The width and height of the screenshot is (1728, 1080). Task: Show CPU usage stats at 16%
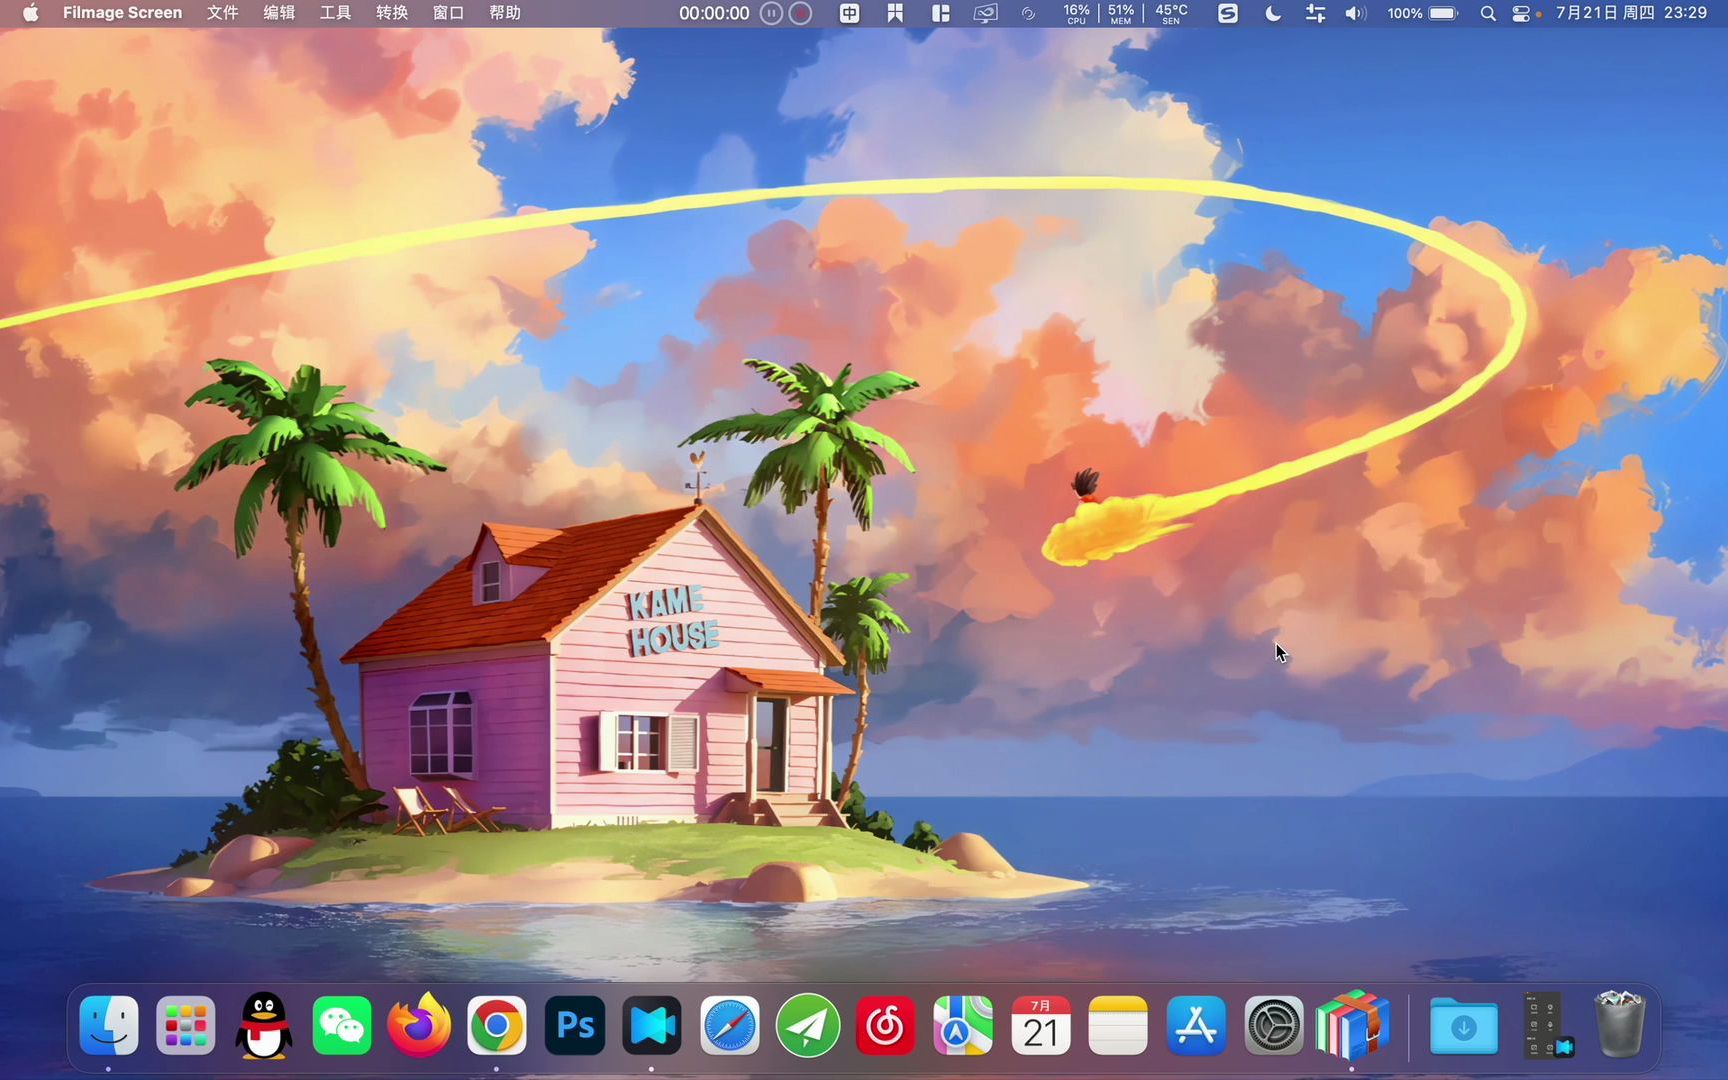point(1077,13)
